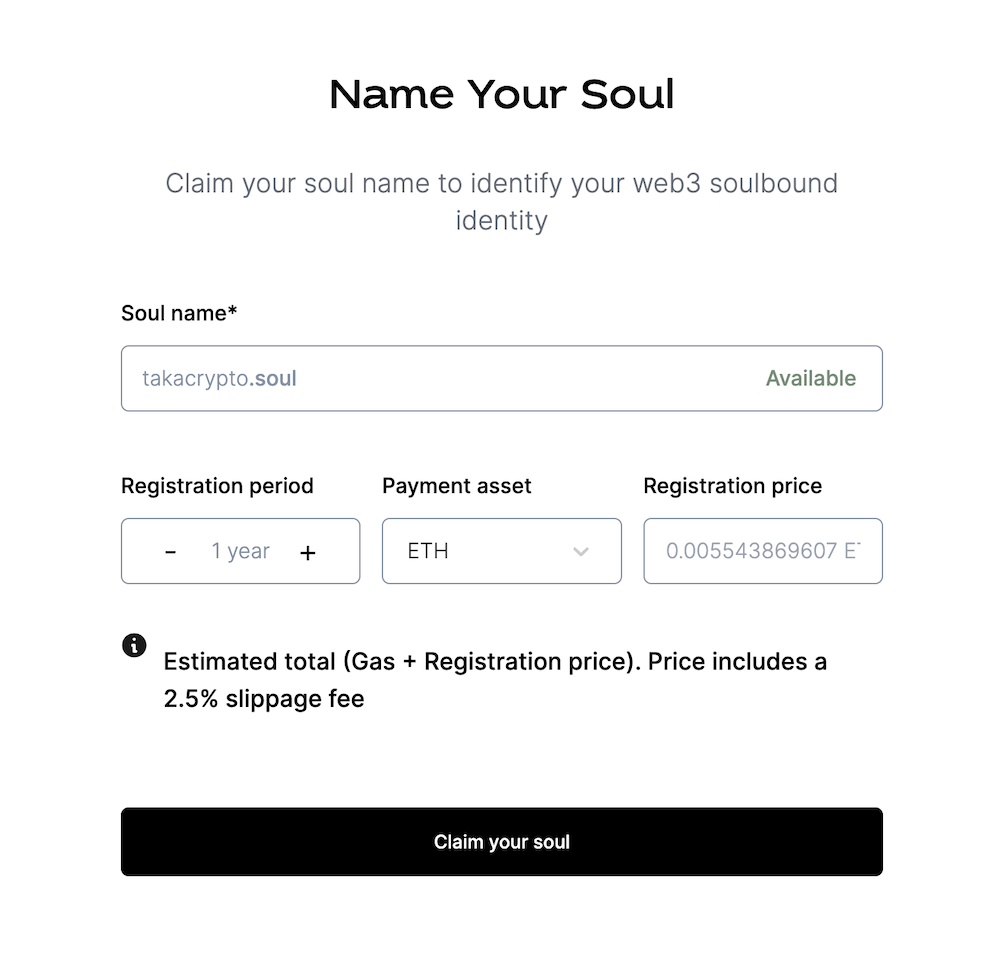This screenshot has width=1000, height=956.
Task: Click the Registration period label
Action: pos(216,486)
